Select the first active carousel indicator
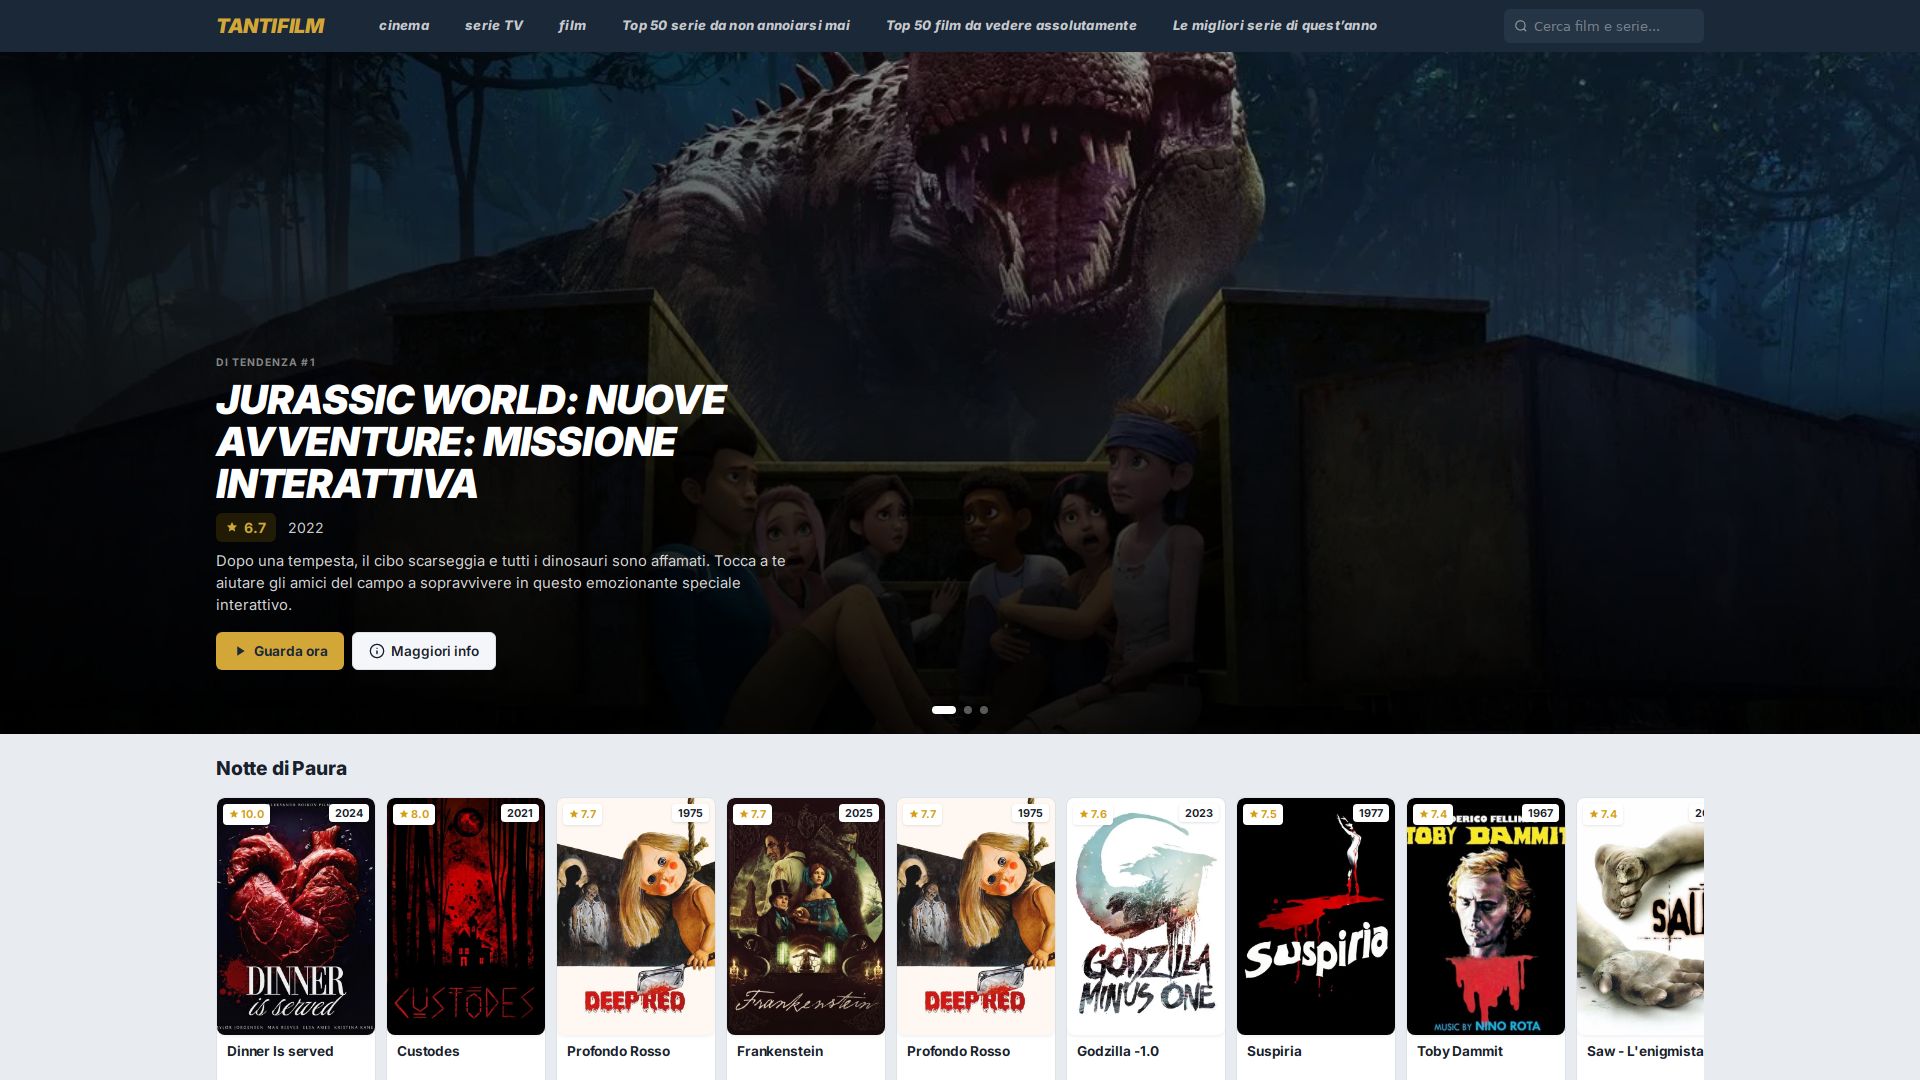1920x1080 pixels. [x=943, y=710]
